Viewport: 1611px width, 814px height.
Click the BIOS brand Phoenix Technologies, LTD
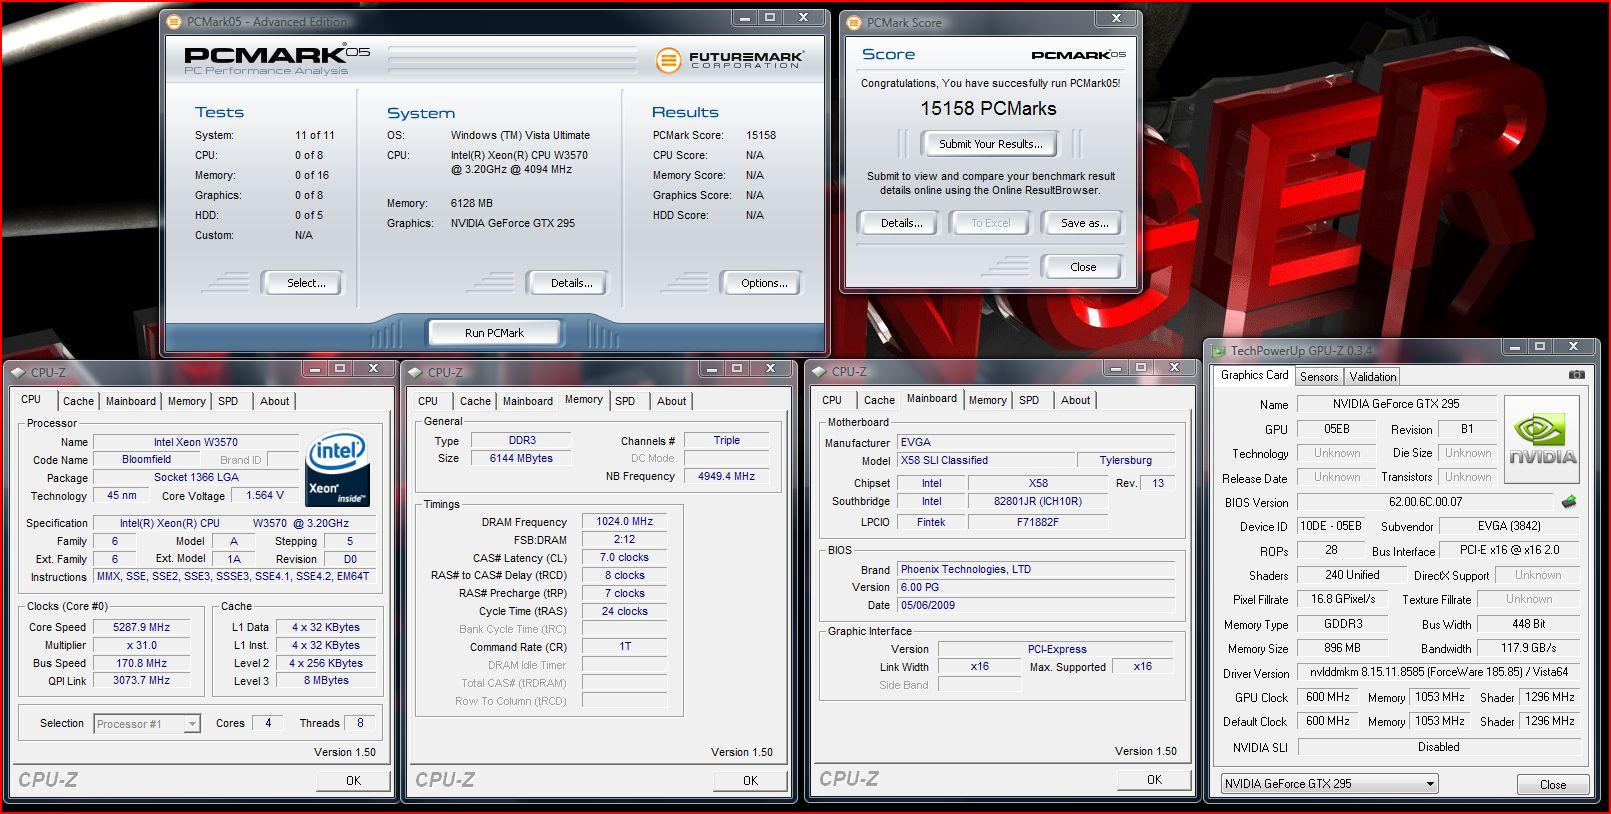point(1035,569)
